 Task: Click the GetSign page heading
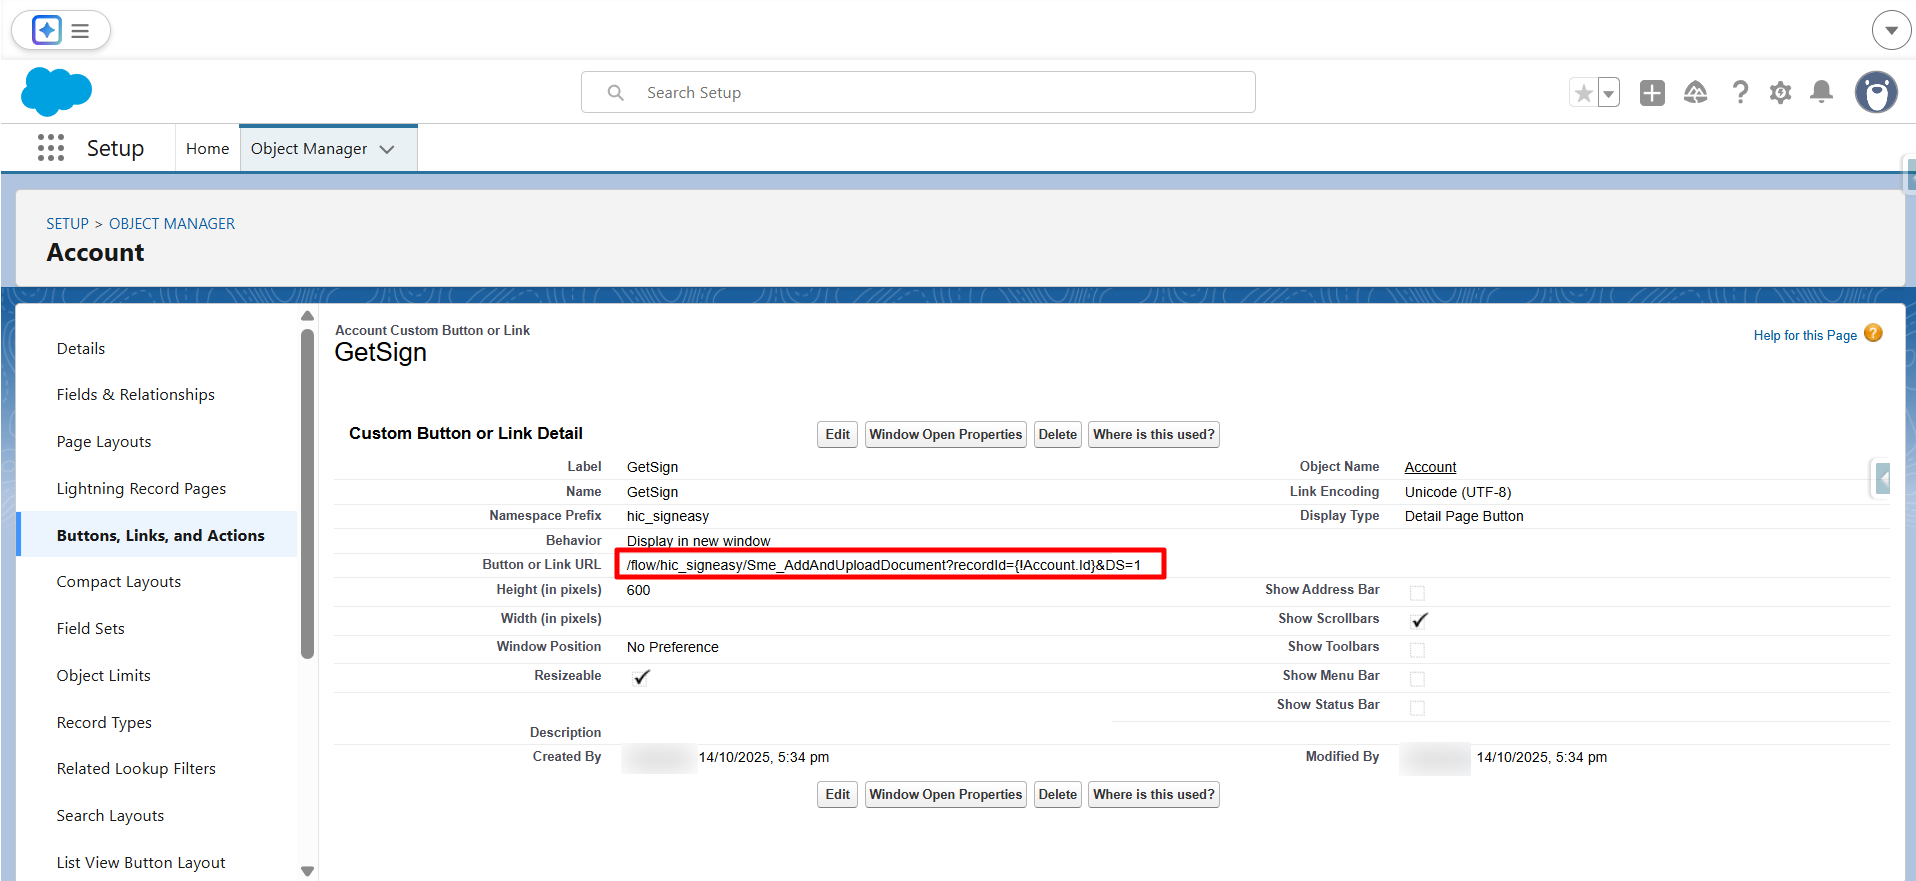click(x=380, y=353)
